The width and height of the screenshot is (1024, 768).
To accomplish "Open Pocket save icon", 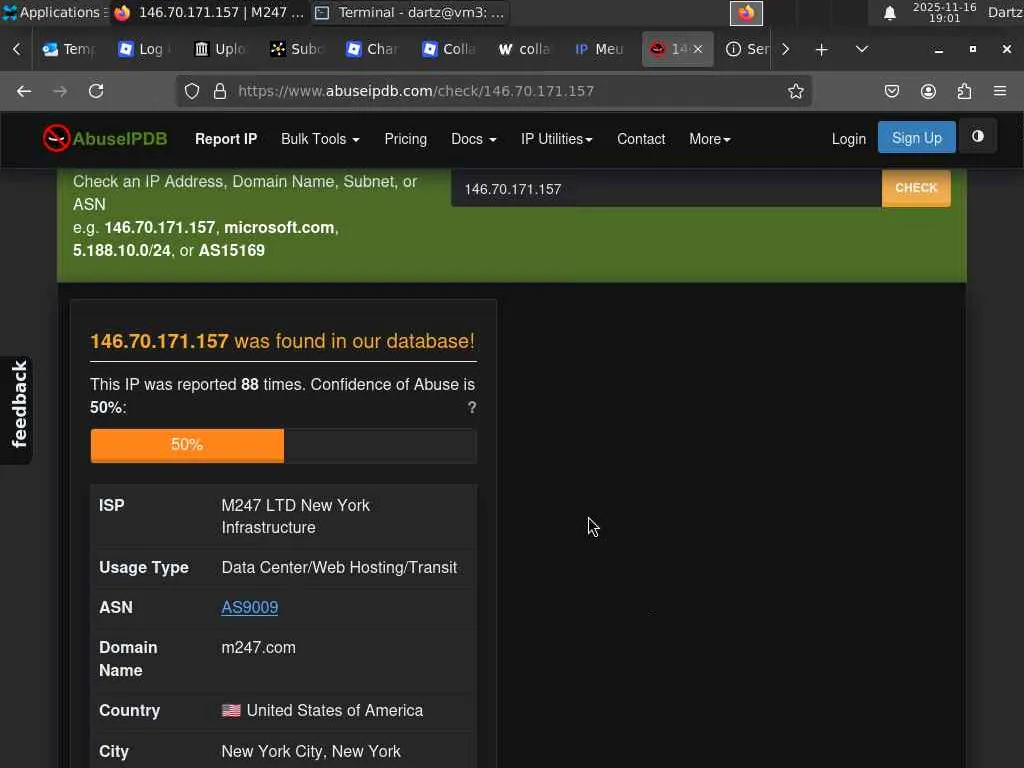I will coord(891,91).
